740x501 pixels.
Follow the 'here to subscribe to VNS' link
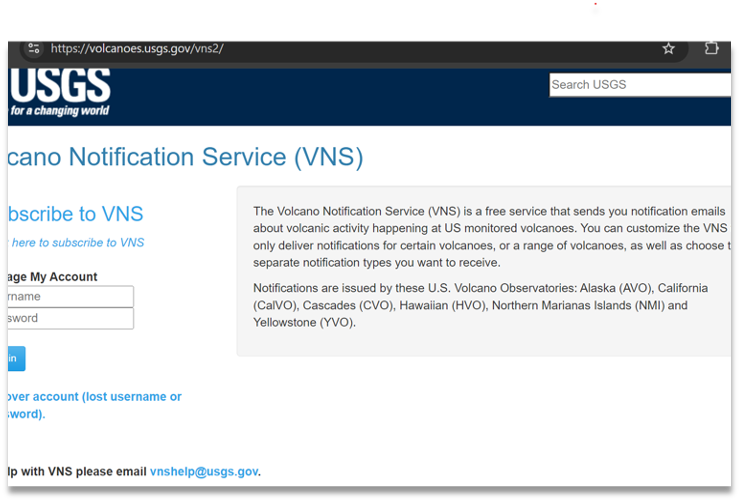pyautogui.click(x=76, y=242)
